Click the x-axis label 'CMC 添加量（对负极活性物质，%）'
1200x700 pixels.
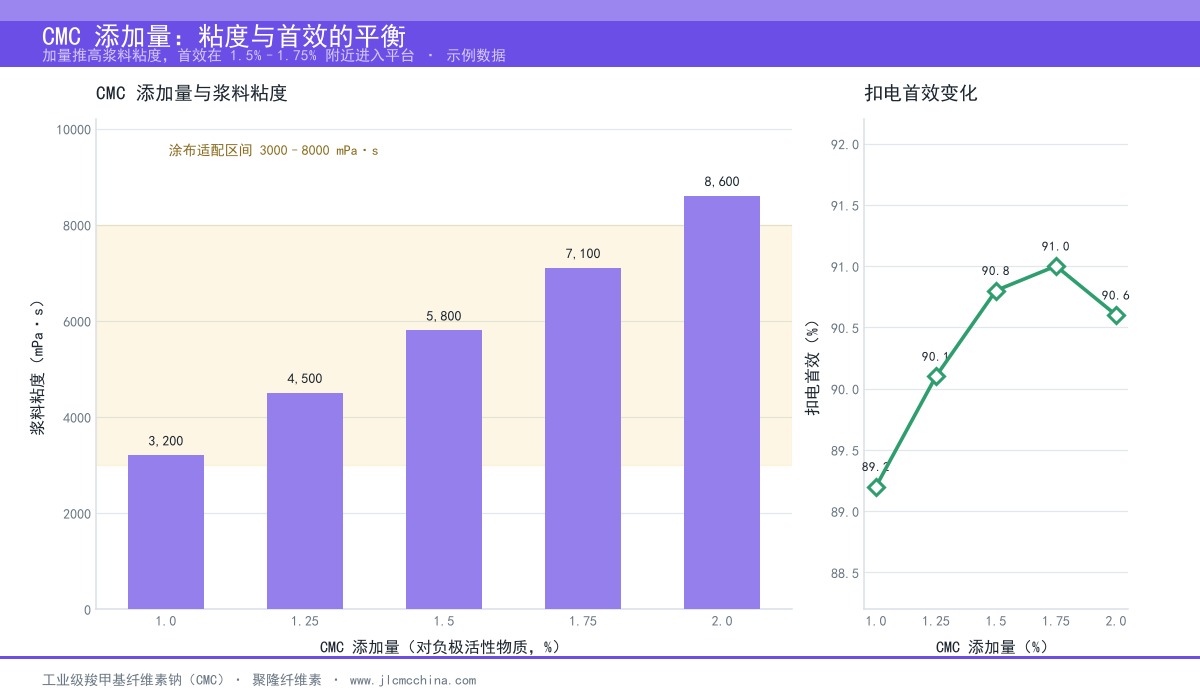point(440,647)
